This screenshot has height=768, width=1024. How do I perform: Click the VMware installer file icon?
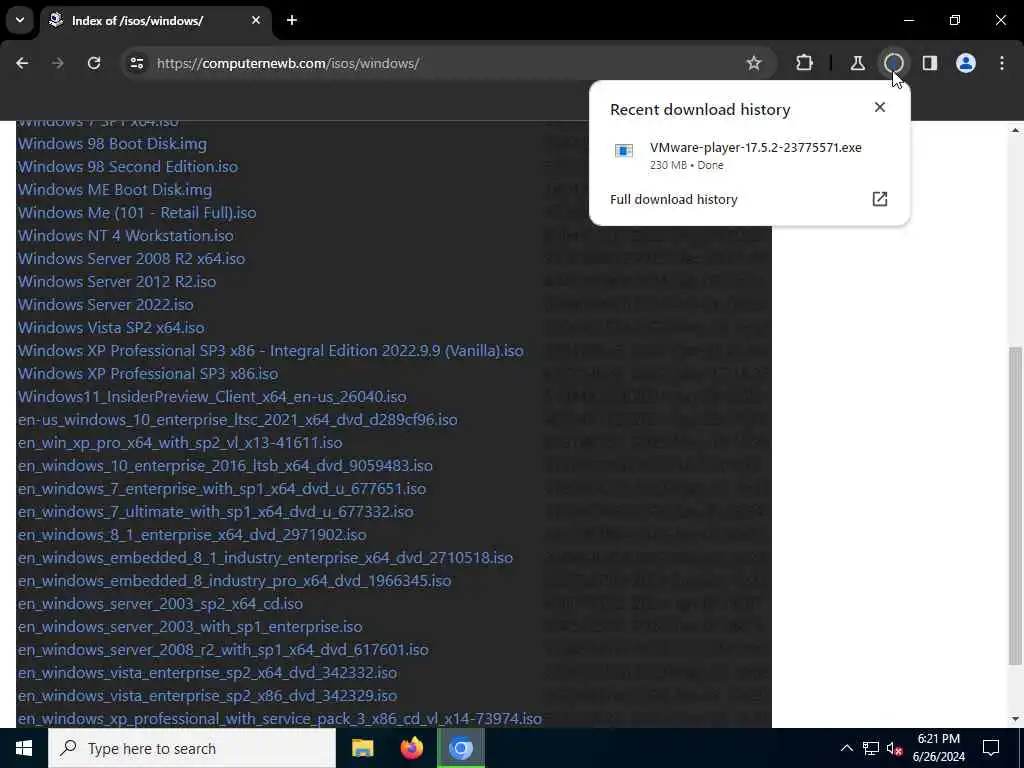(624, 151)
